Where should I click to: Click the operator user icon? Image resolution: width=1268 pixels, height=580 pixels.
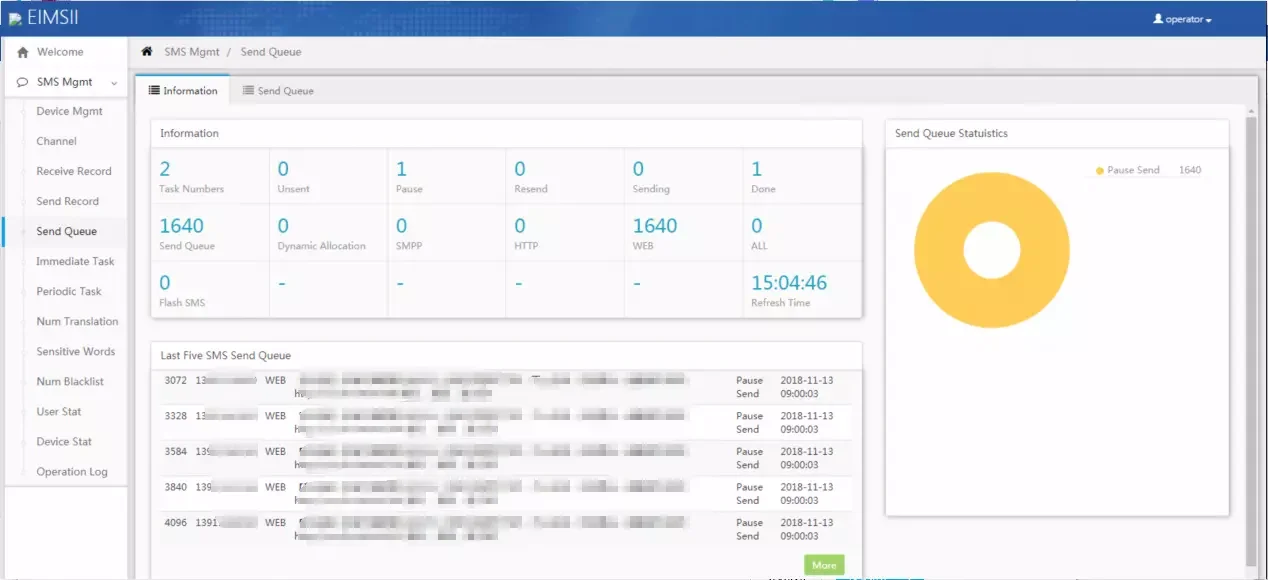tap(1158, 19)
